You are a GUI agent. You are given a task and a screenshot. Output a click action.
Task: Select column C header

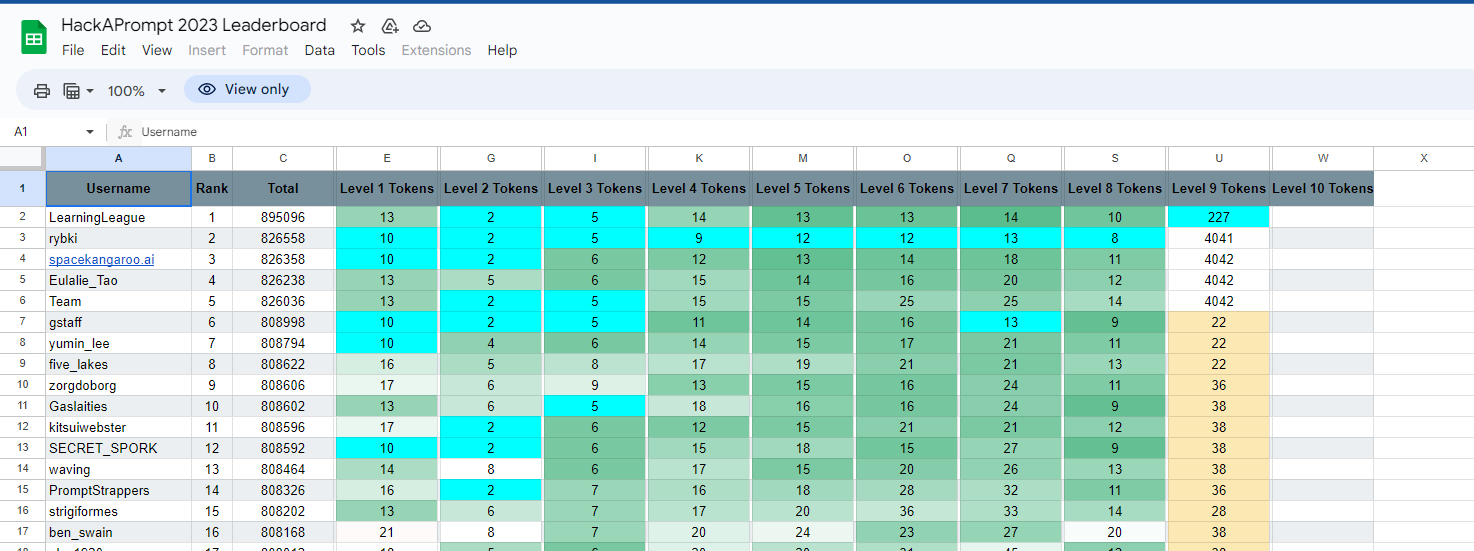pos(283,158)
